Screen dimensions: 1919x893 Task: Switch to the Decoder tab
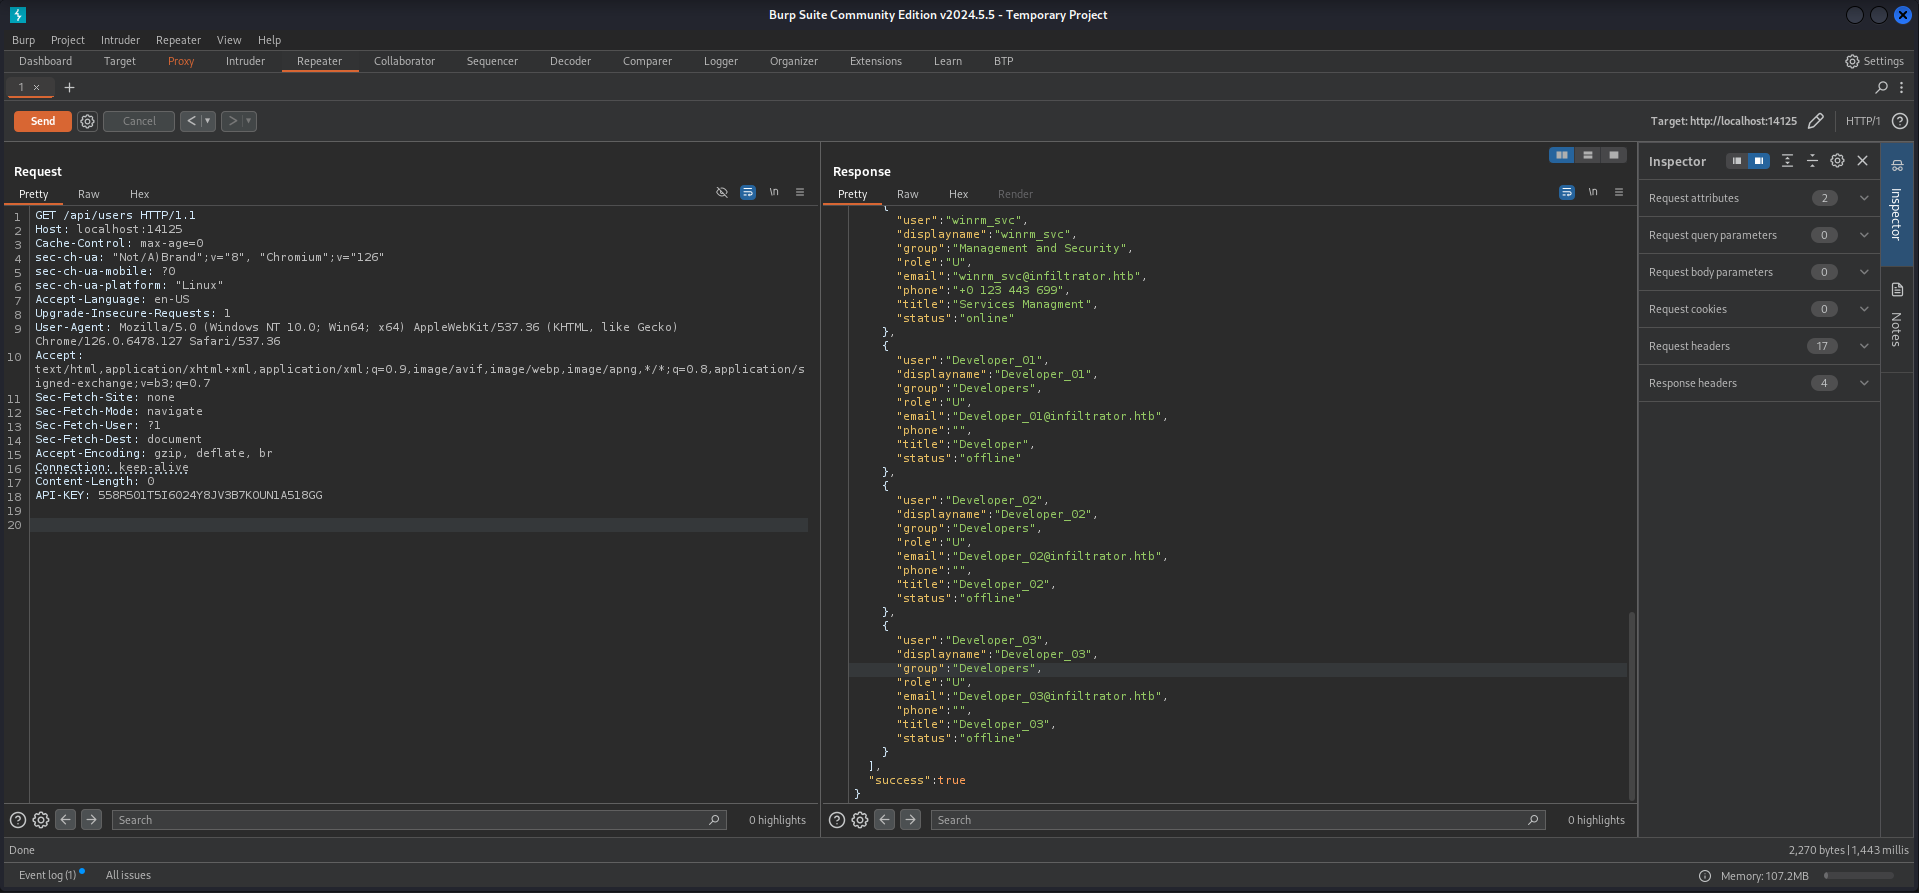pyautogui.click(x=570, y=61)
